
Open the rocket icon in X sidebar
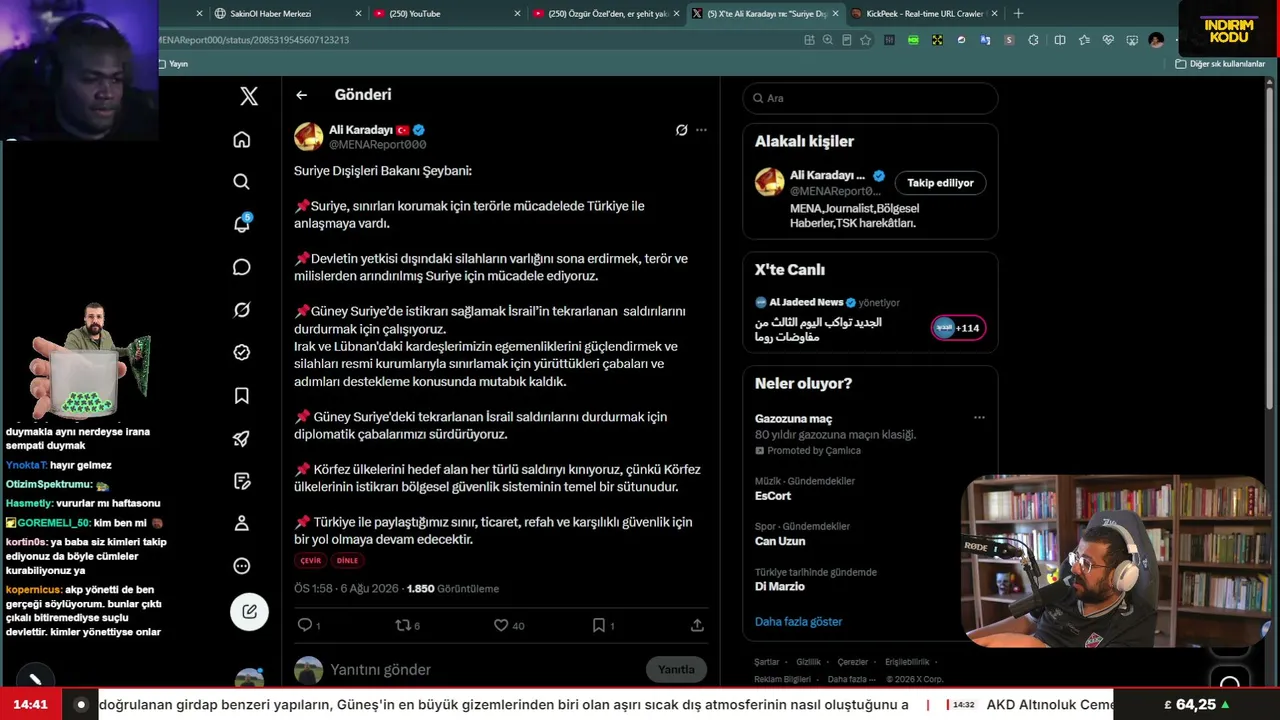[242, 438]
